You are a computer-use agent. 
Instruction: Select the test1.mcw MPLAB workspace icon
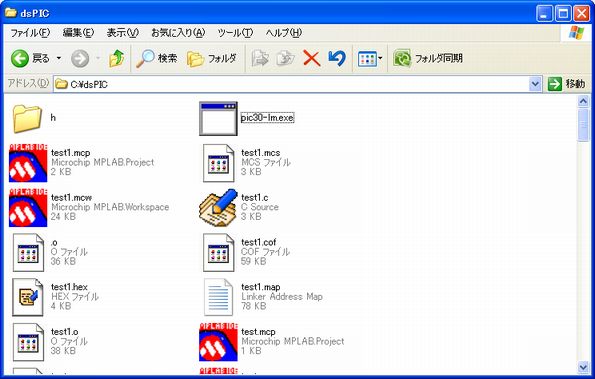pyautogui.click(x=28, y=208)
